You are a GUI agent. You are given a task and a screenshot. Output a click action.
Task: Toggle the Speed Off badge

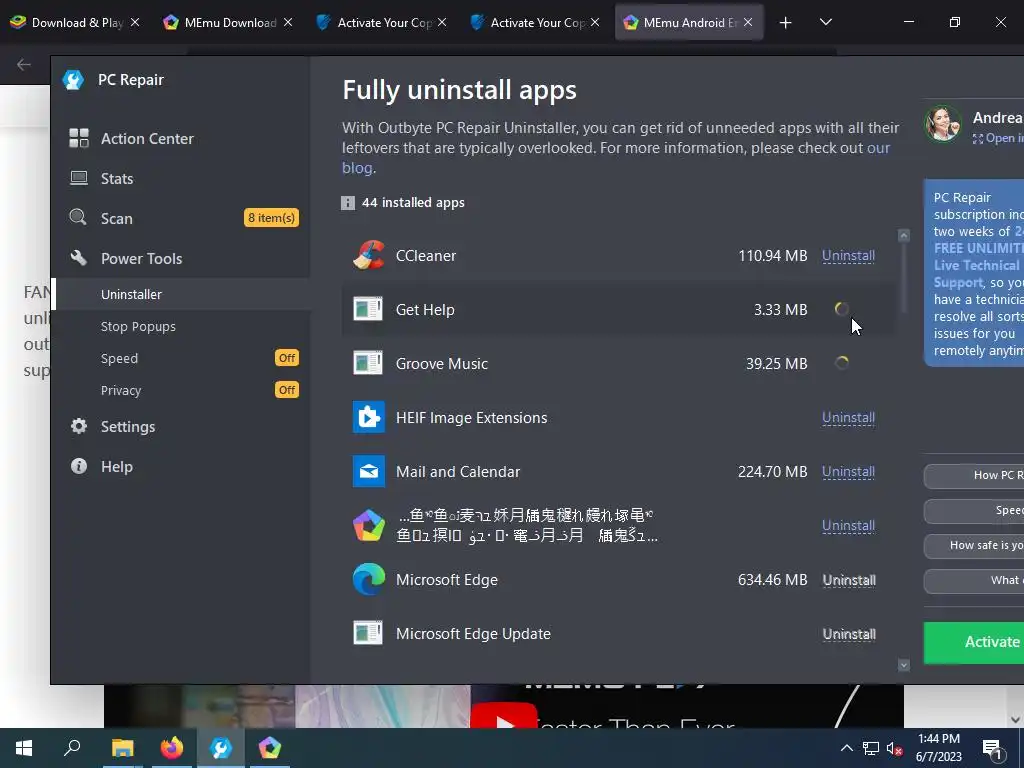pos(287,358)
